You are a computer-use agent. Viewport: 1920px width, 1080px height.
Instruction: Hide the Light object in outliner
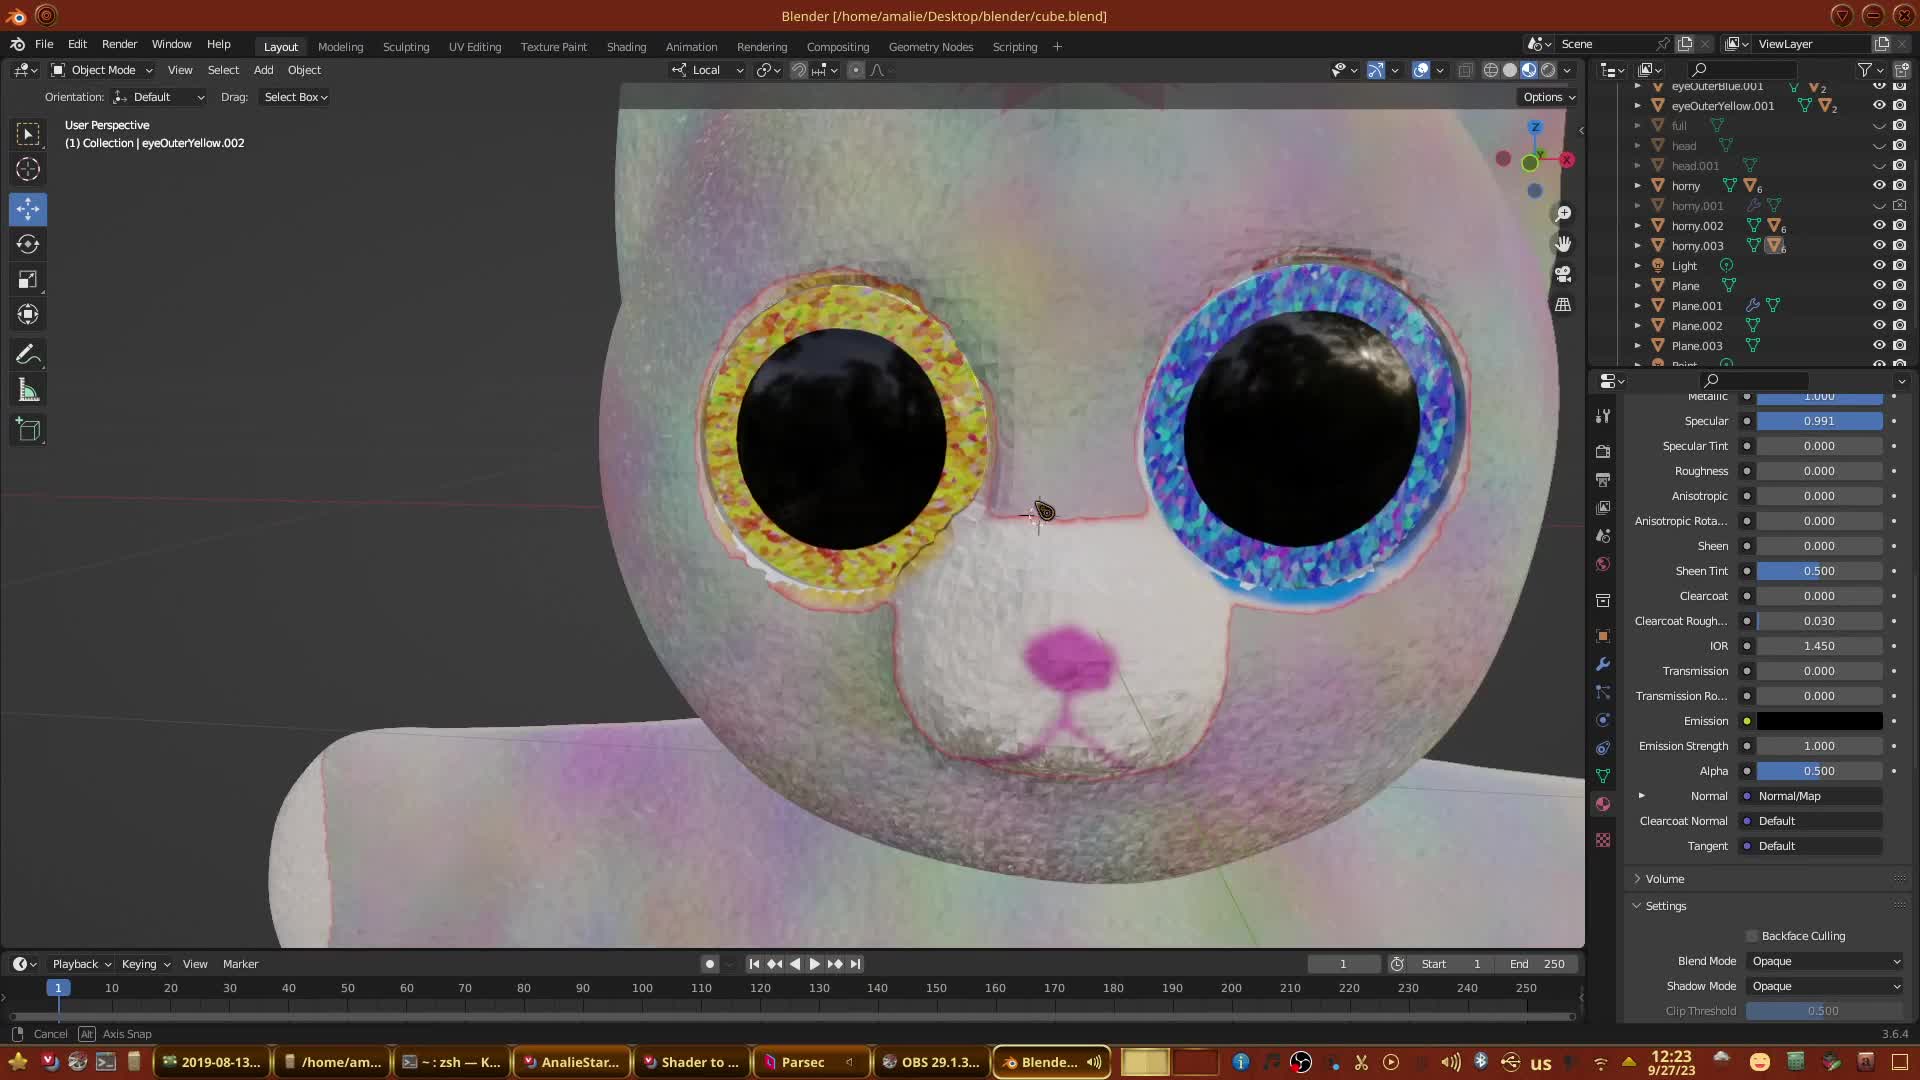click(1879, 265)
